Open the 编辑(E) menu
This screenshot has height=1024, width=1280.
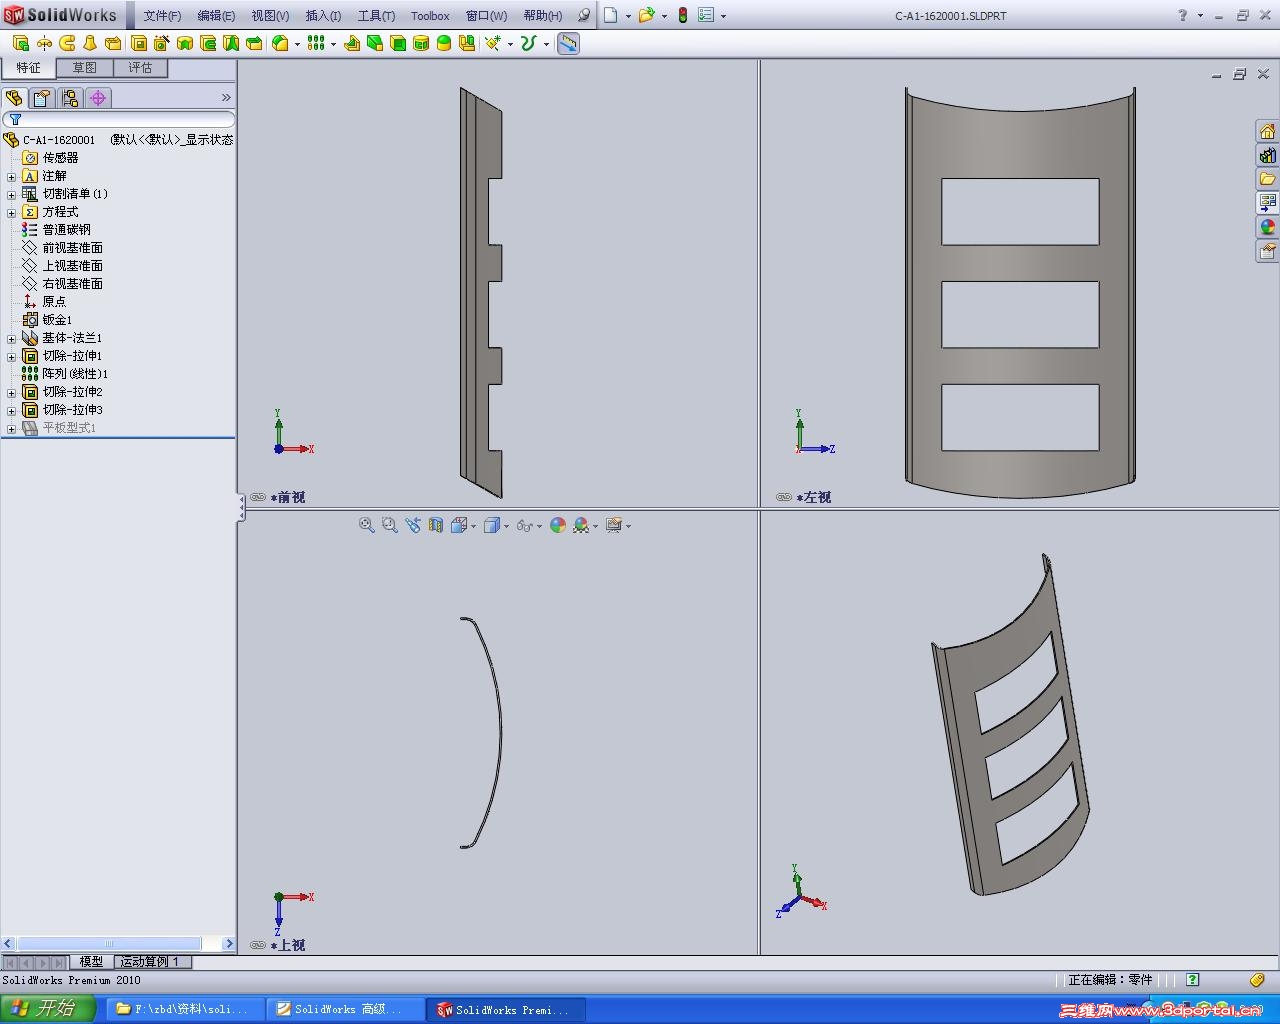[216, 16]
